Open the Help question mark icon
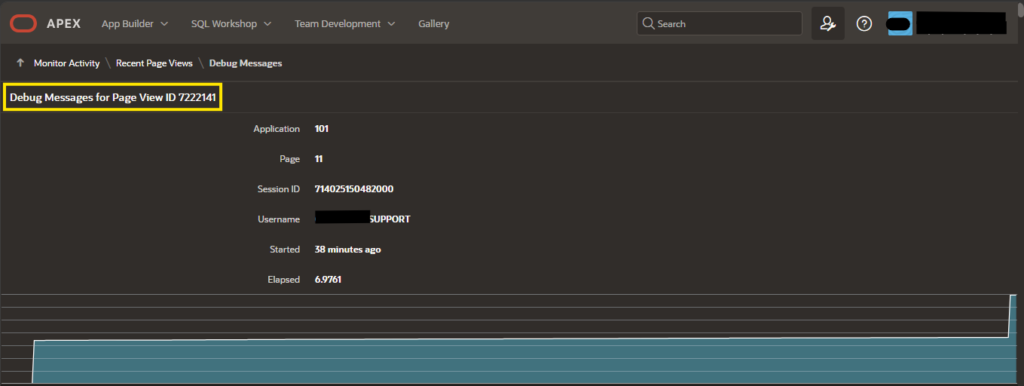 click(x=864, y=24)
